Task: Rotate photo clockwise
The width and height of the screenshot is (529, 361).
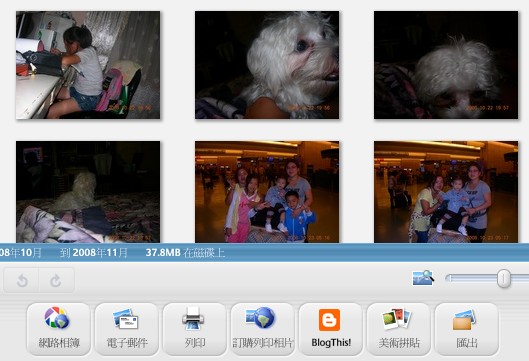Action: 56,280
